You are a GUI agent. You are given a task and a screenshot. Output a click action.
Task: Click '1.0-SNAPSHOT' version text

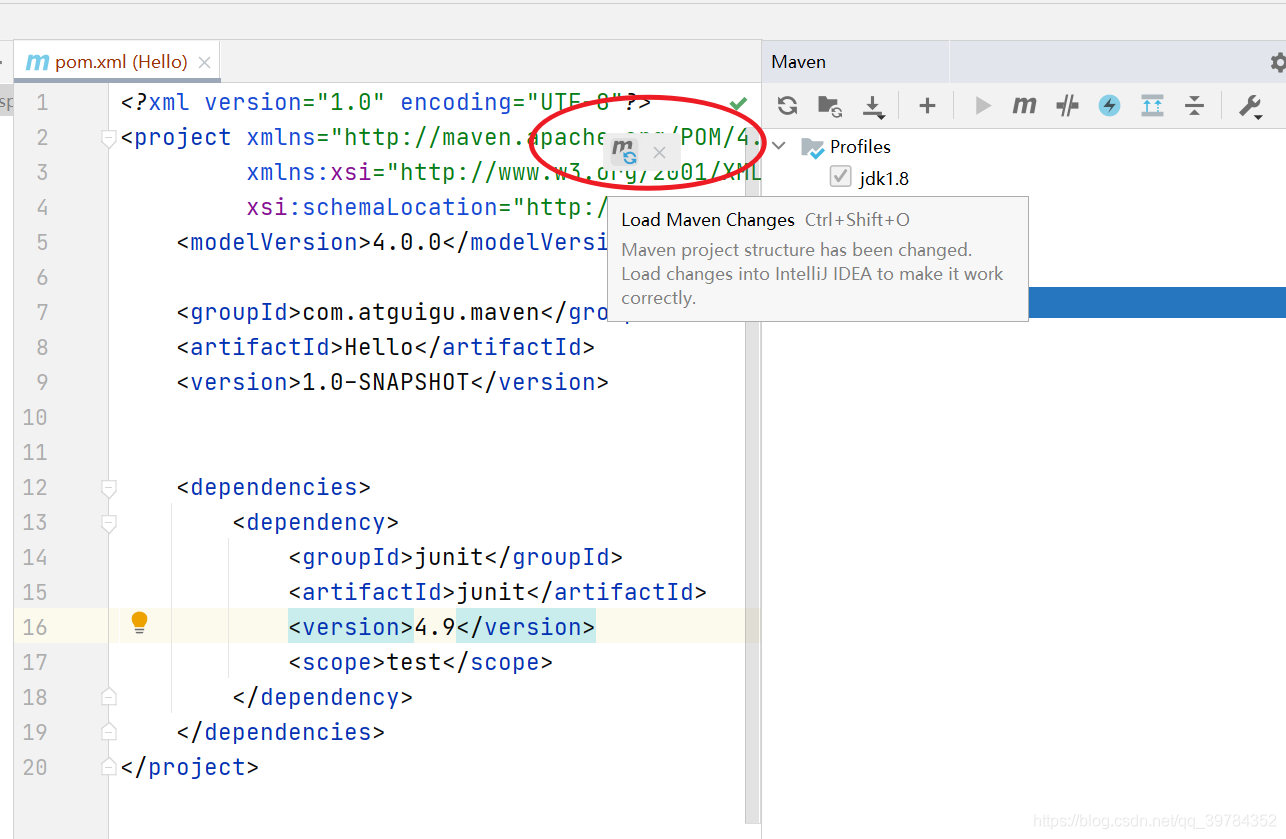click(x=386, y=382)
